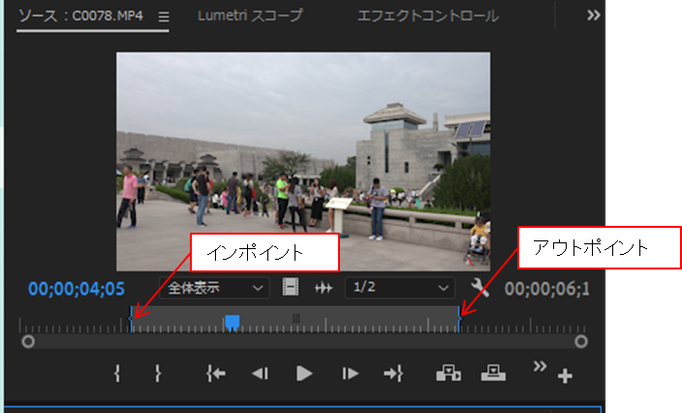Switch to the エフェクトコントロール tab
The height and width of the screenshot is (413, 682).
(428, 16)
